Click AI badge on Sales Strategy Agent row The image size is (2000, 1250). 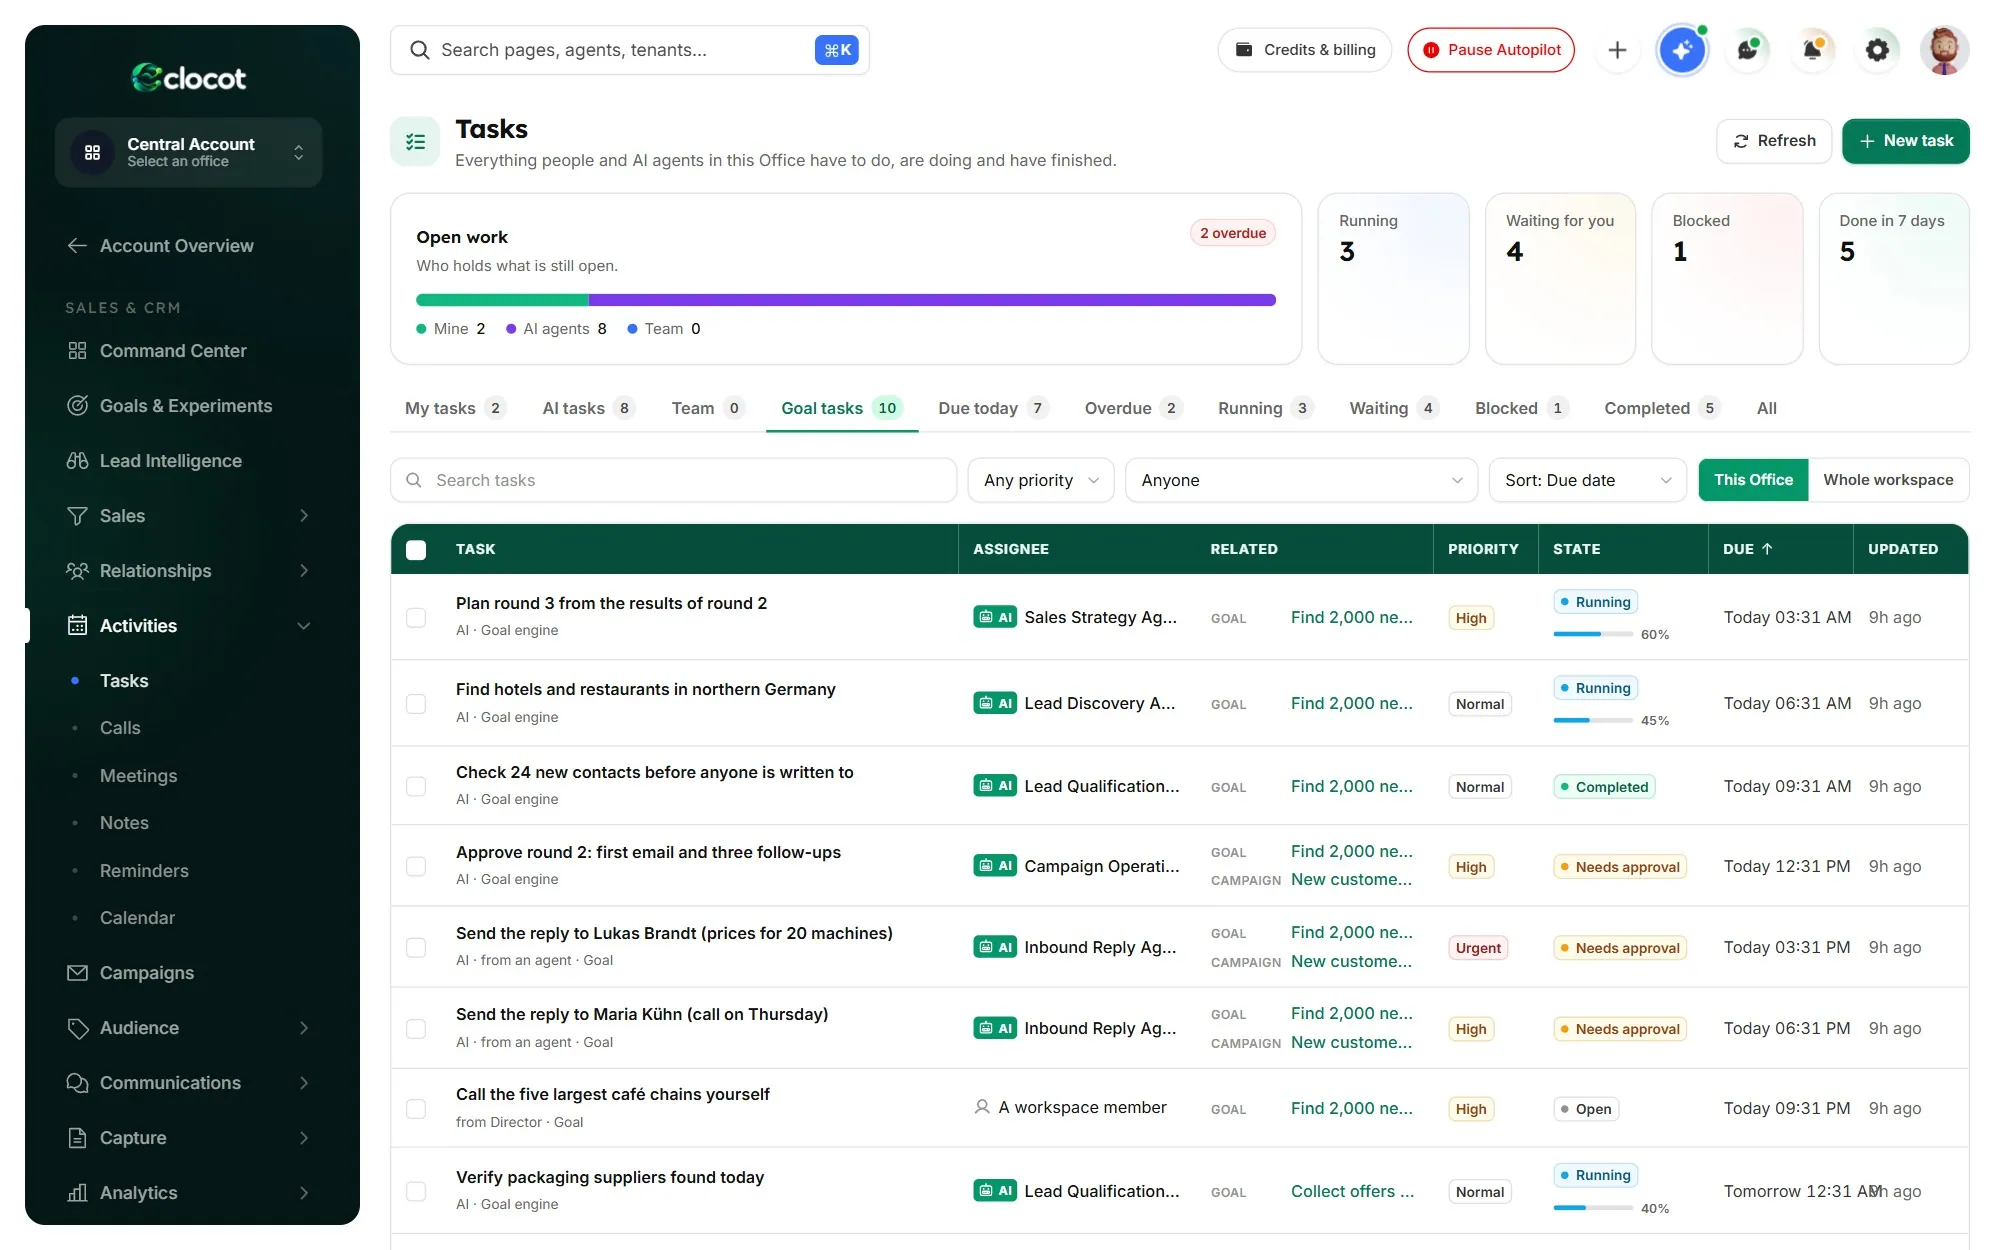click(x=995, y=618)
